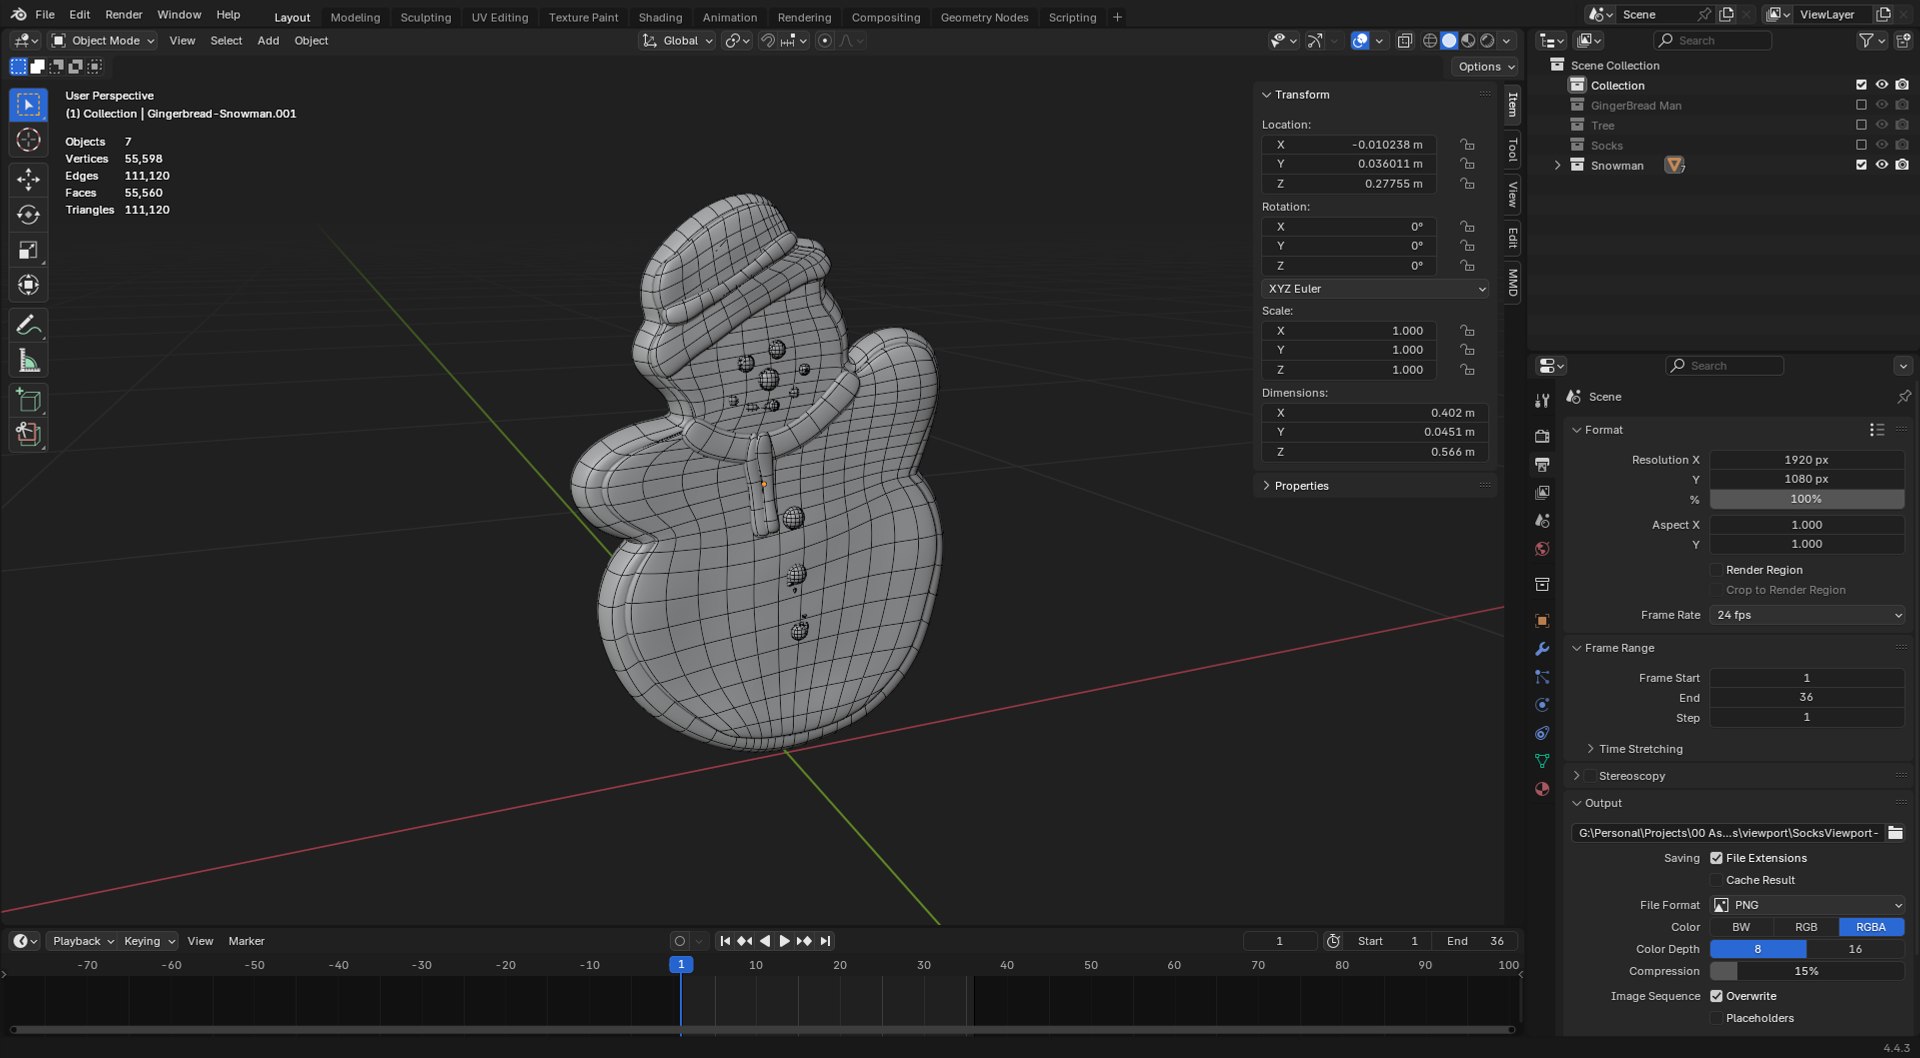
Task: Uncheck the Overwrite option
Action: pos(1716,996)
